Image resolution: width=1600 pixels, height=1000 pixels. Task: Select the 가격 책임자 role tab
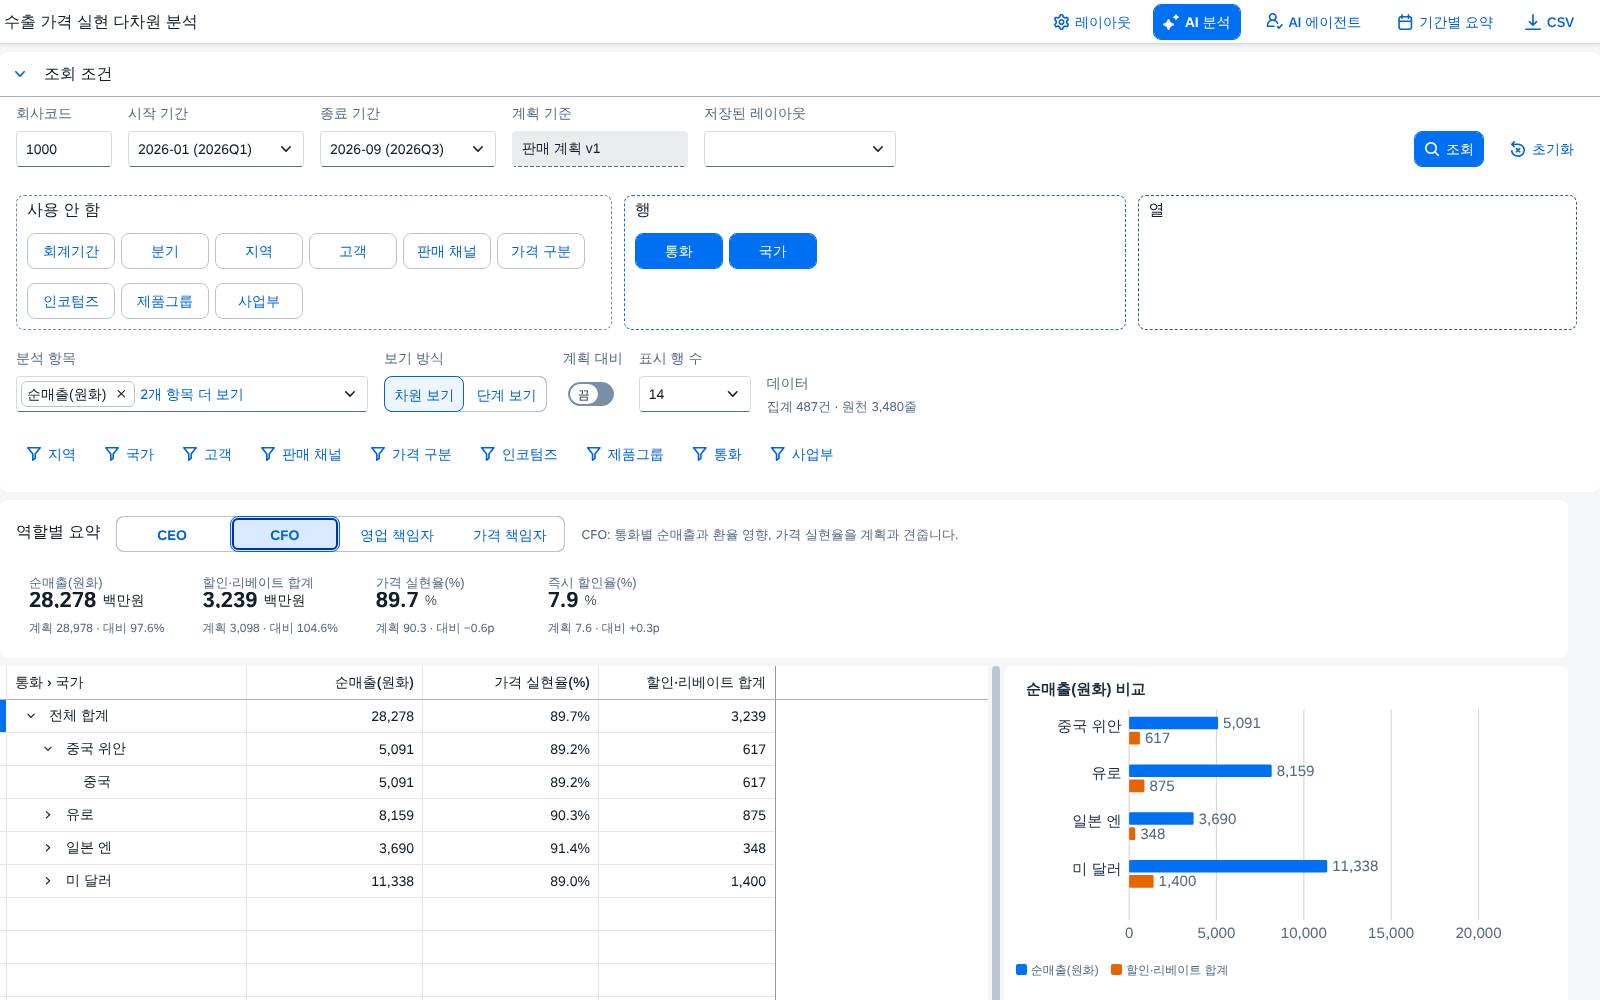510,534
